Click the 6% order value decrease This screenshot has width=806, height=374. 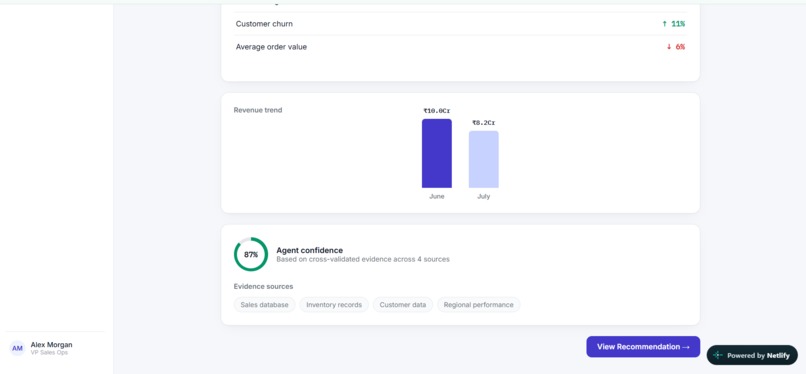676,47
